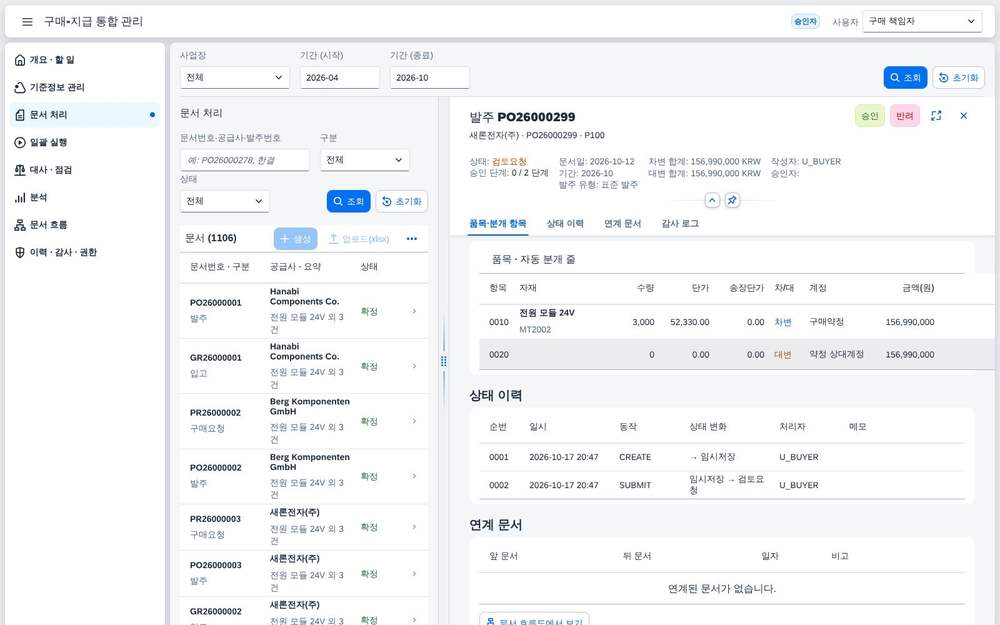The height and width of the screenshot is (625, 1000).
Task: Pin the header with pin icon
Action: pyautogui.click(x=732, y=200)
